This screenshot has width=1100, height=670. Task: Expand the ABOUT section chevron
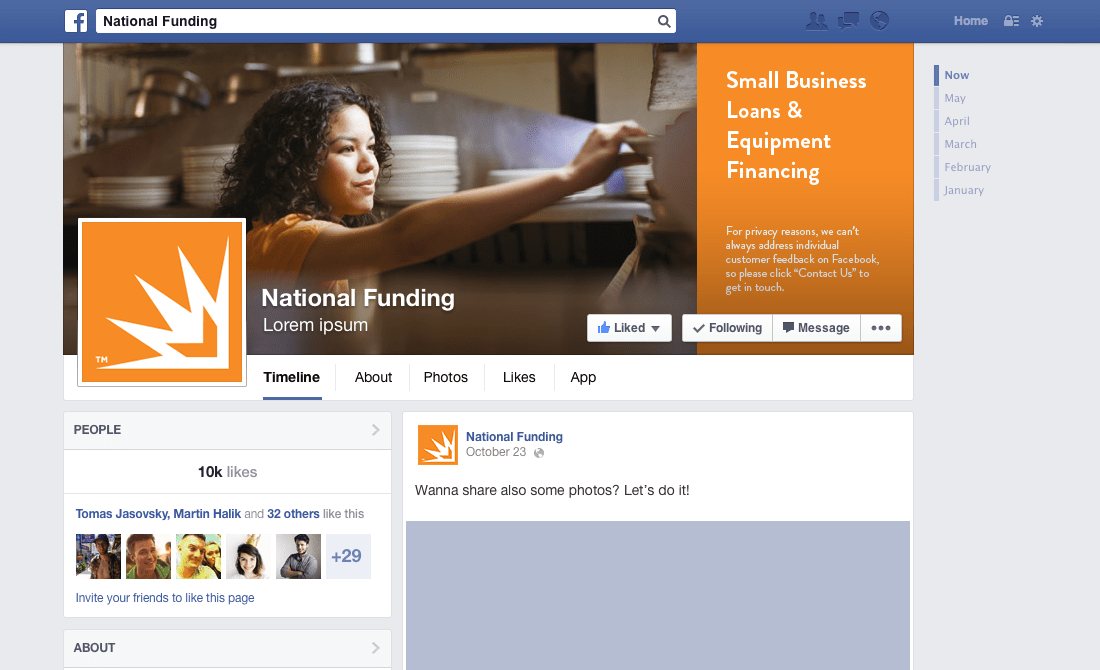[375, 648]
